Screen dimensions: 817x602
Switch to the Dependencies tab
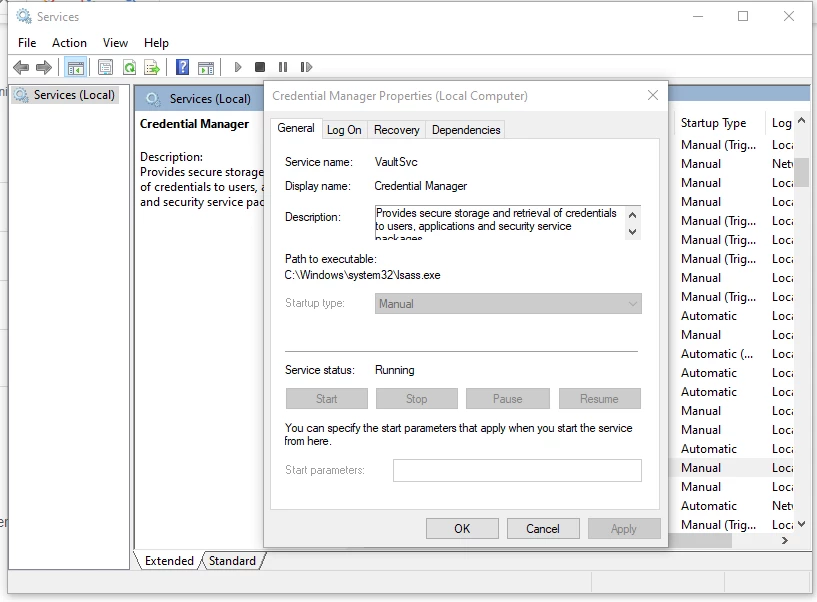pyautogui.click(x=466, y=130)
